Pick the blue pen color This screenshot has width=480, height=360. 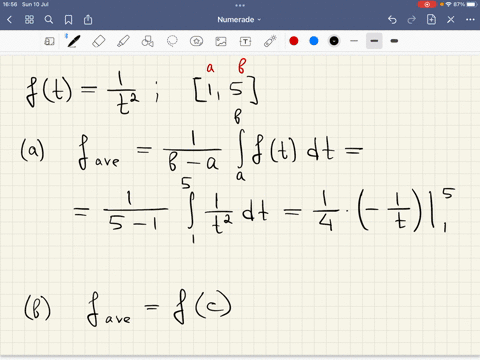point(314,41)
